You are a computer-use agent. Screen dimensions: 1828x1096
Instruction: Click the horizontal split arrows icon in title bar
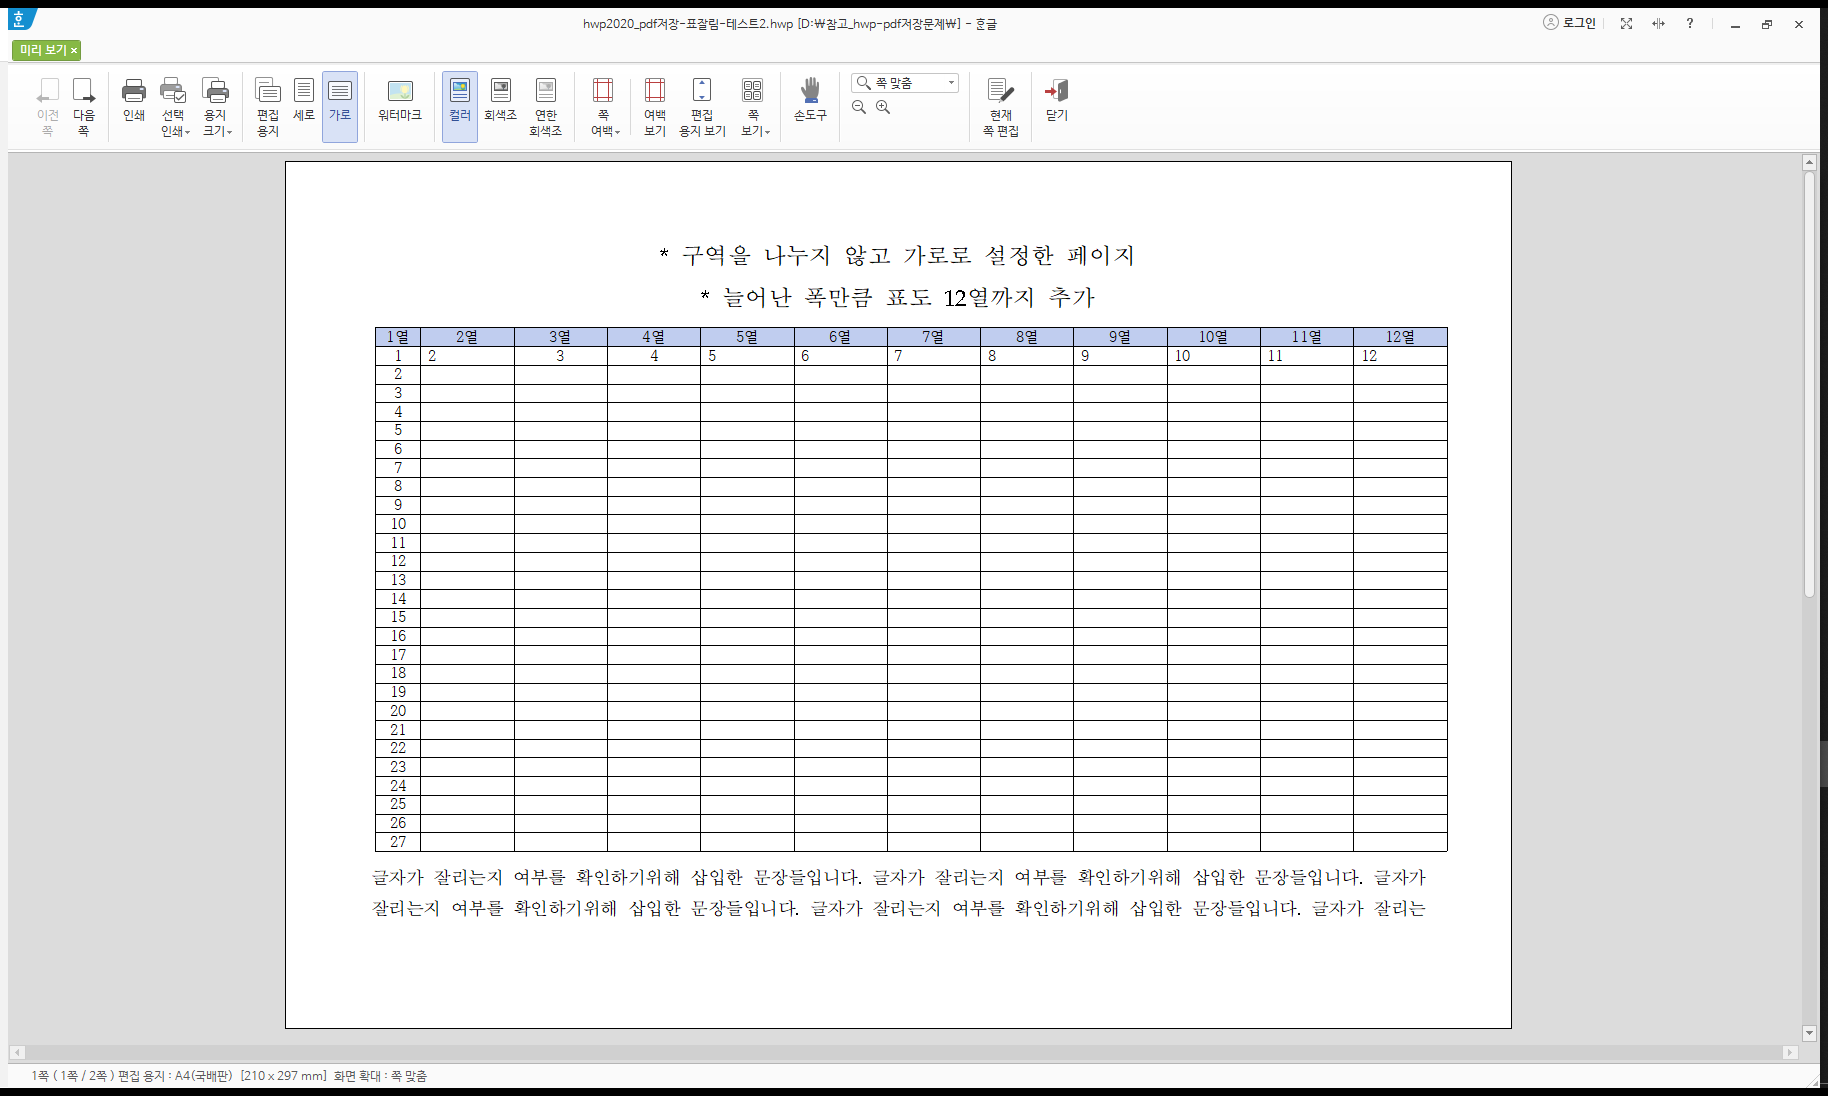[1659, 23]
